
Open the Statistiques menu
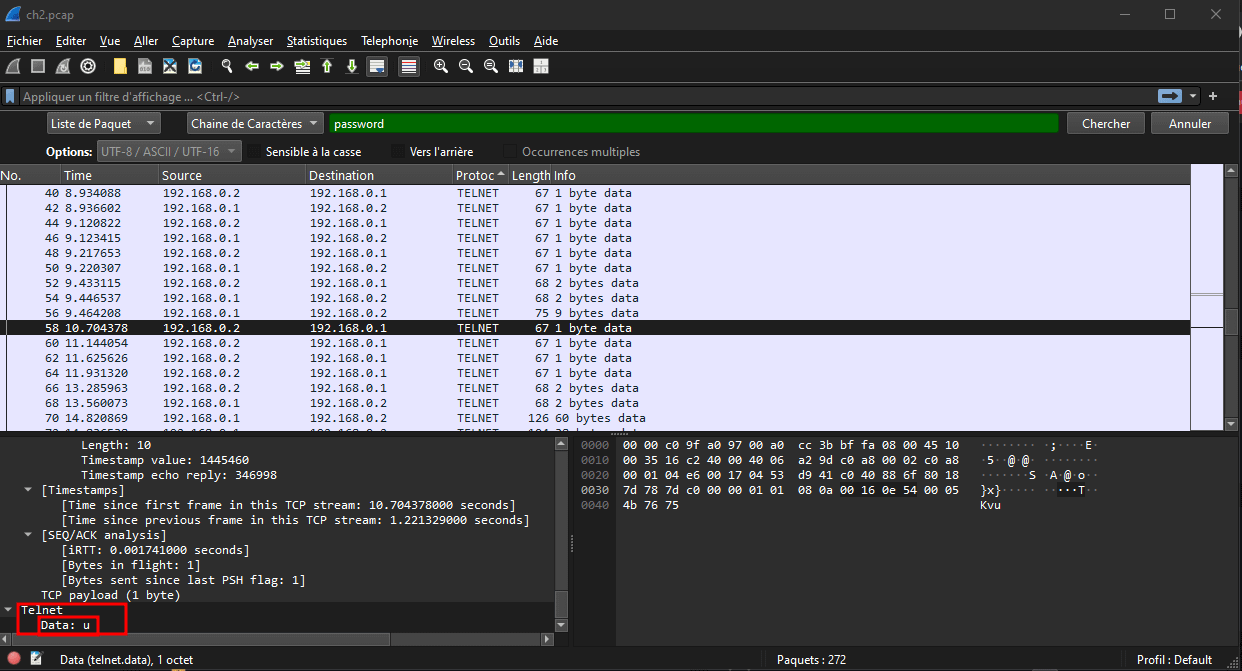click(x=316, y=41)
